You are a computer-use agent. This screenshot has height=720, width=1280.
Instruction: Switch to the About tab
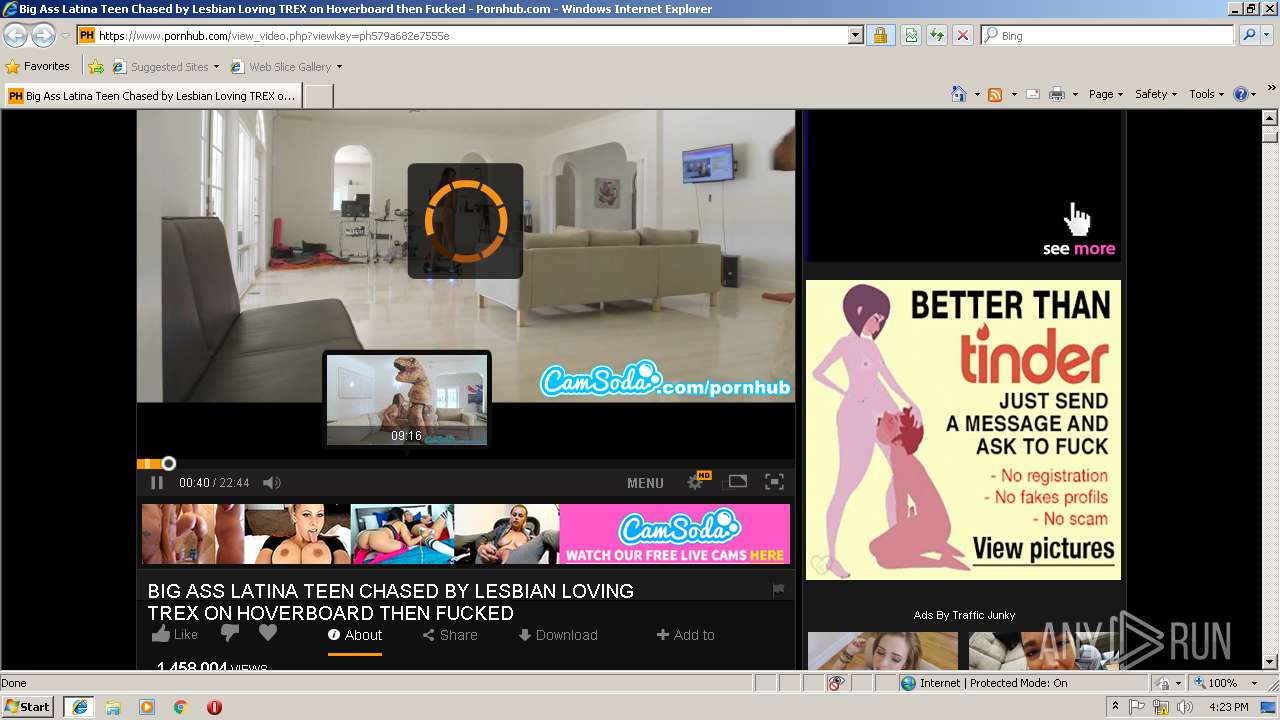[355, 635]
